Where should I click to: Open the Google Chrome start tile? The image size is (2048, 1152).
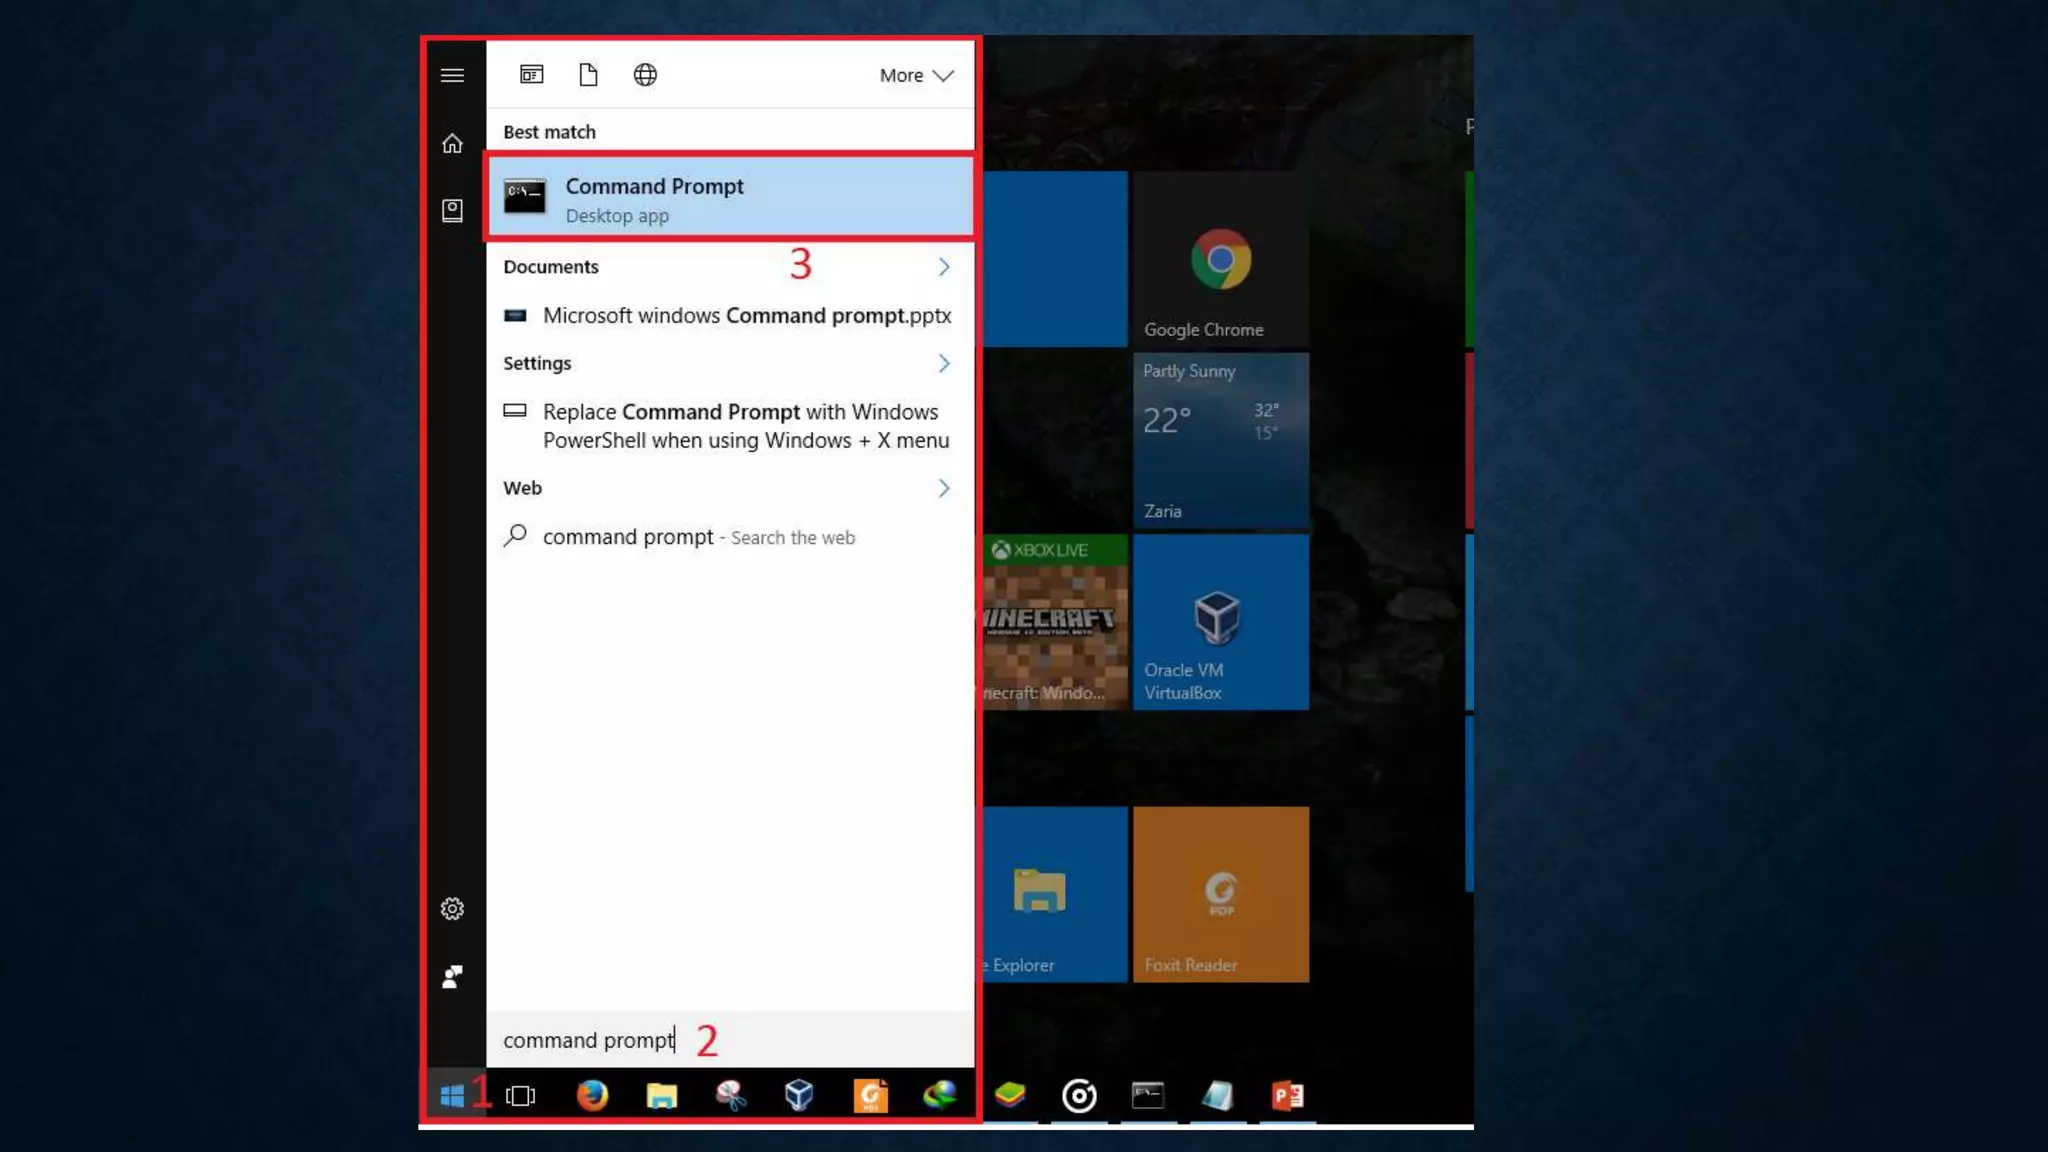1220,260
